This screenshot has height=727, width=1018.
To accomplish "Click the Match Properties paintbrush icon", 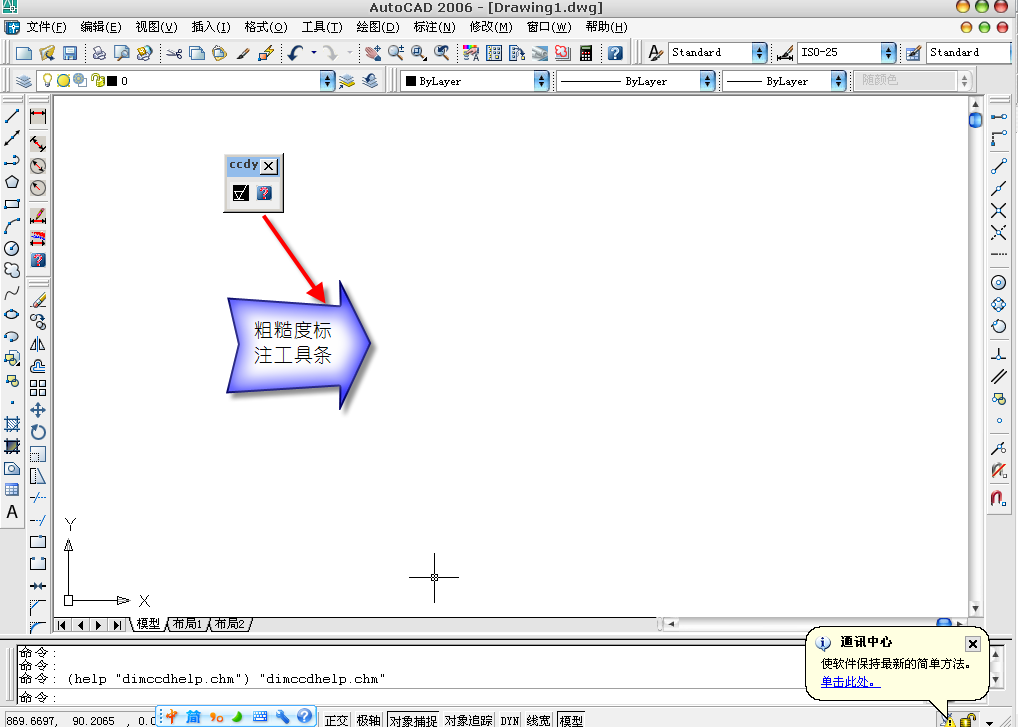I will pos(243,53).
